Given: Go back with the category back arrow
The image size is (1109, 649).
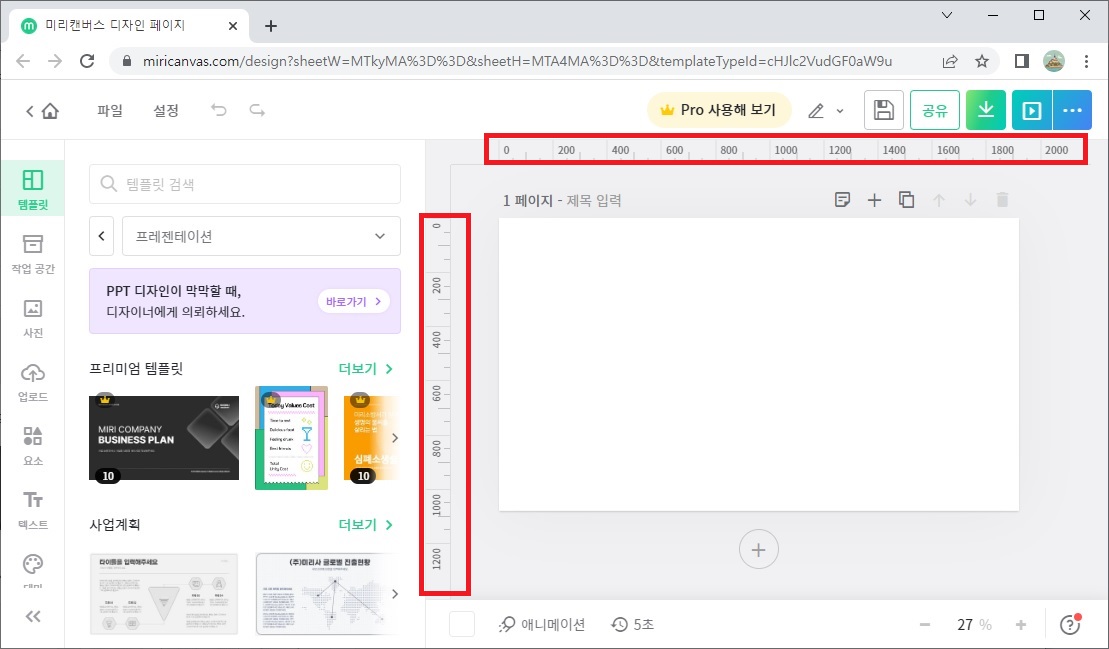Looking at the screenshot, I should (102, 236).
